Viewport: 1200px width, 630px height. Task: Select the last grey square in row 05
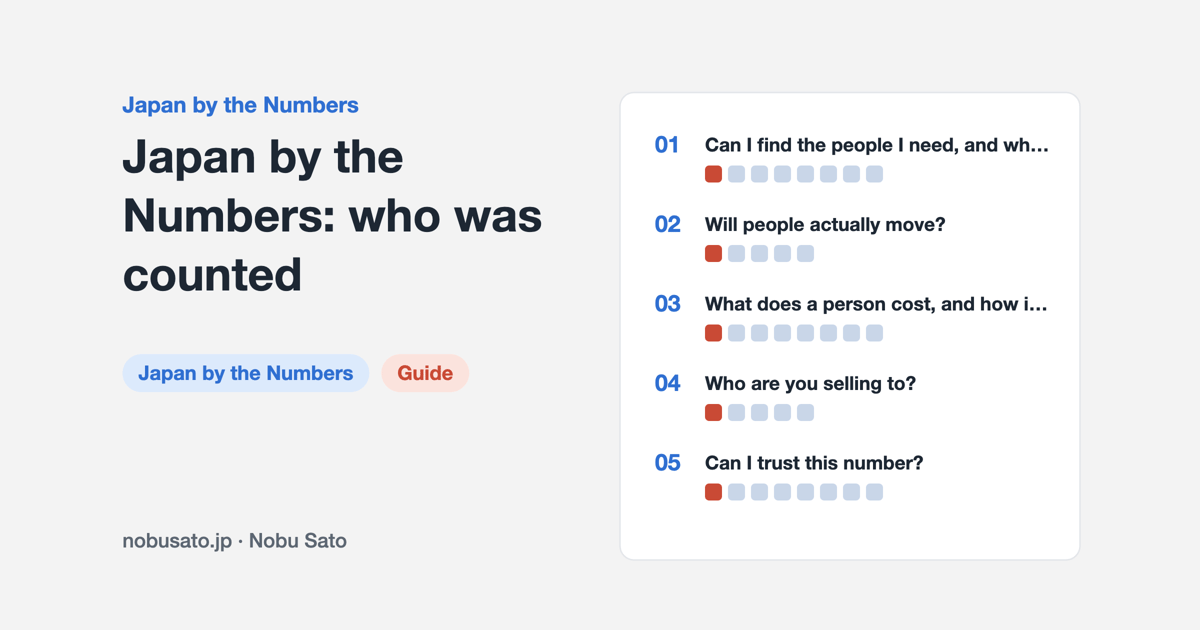click(874, 492)
